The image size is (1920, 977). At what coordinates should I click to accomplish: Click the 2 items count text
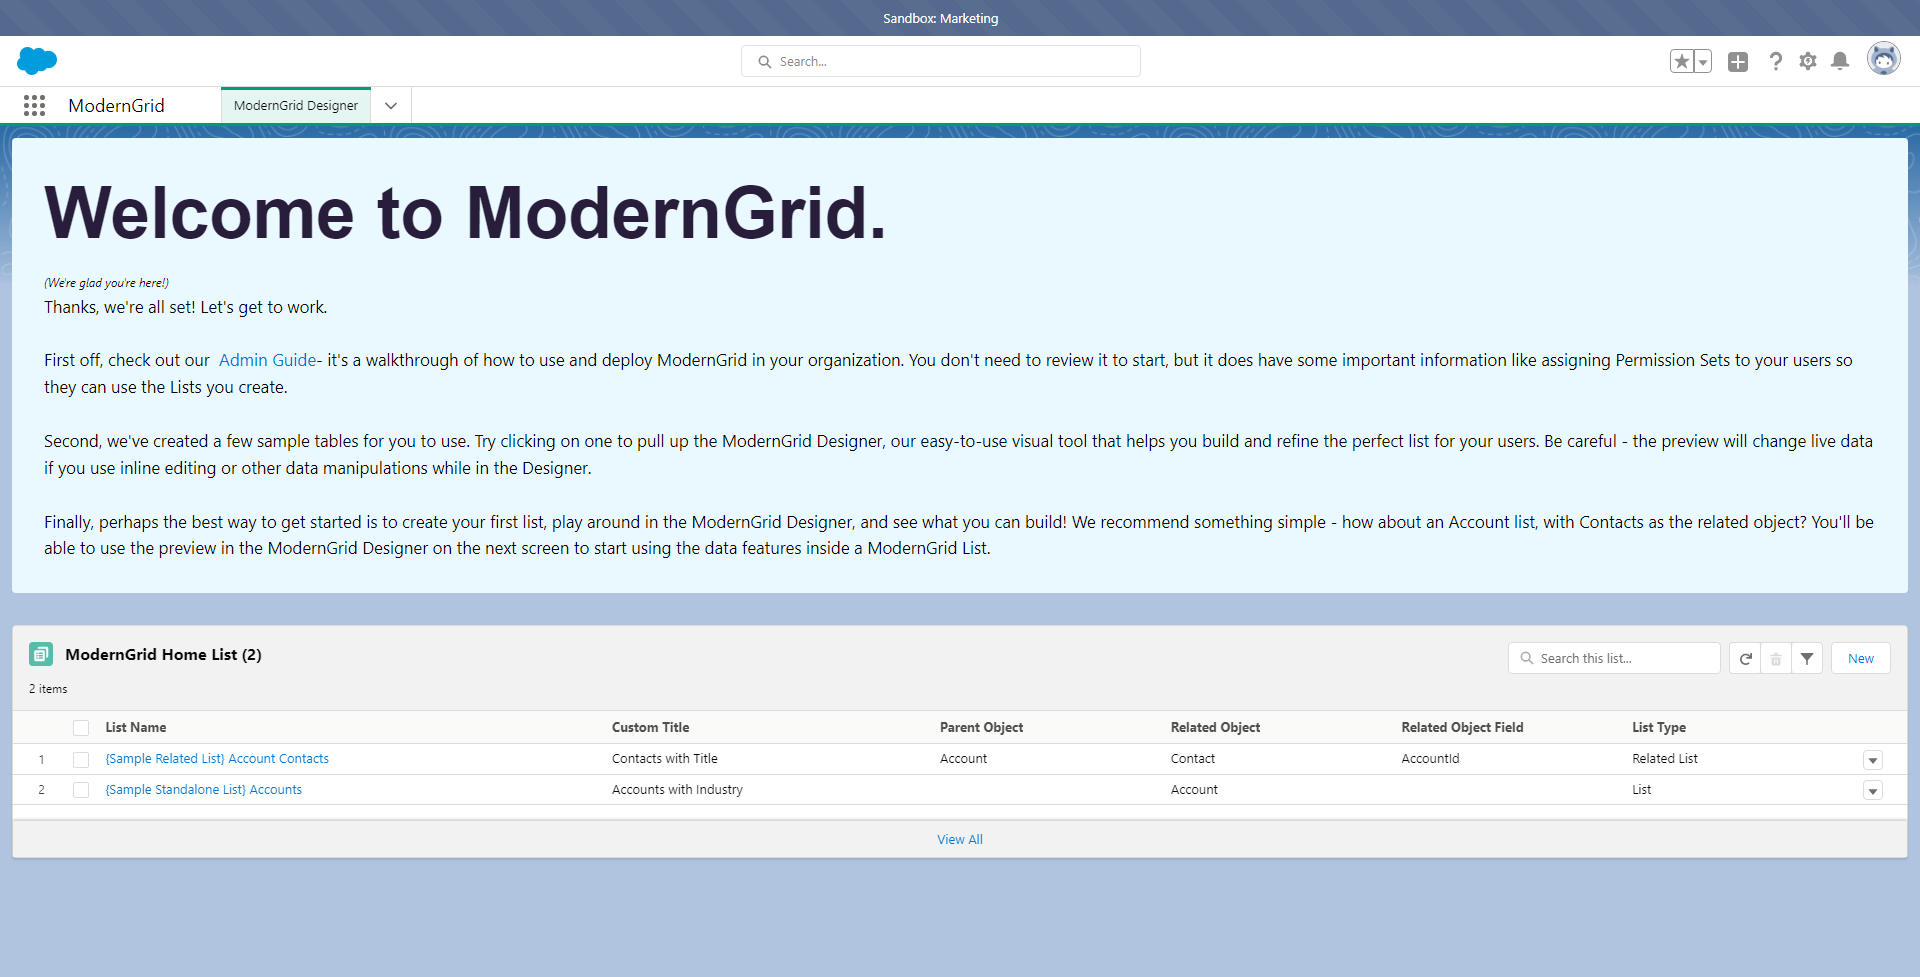tap(48, 689)
